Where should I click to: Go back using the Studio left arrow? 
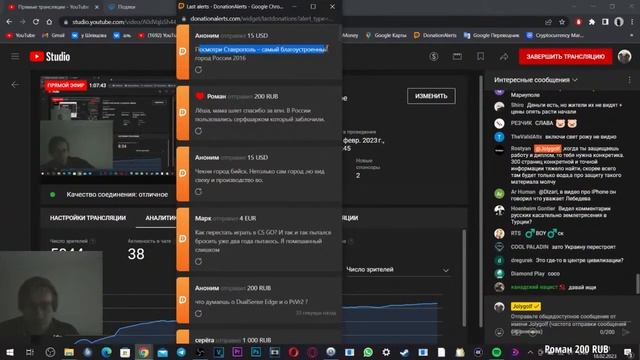[16, 84]
